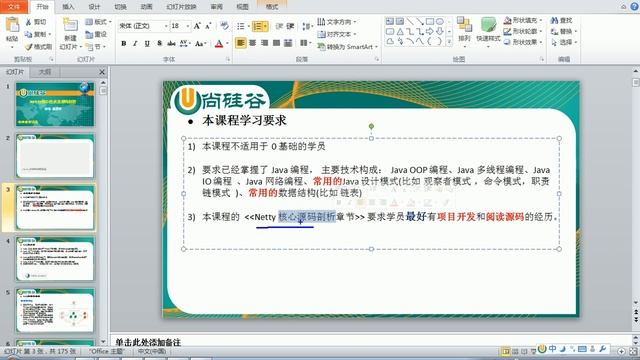The image size is (640, 360).
Task: Open Shape Effects (形状效果) dropdown
Action: pos(523,42)
